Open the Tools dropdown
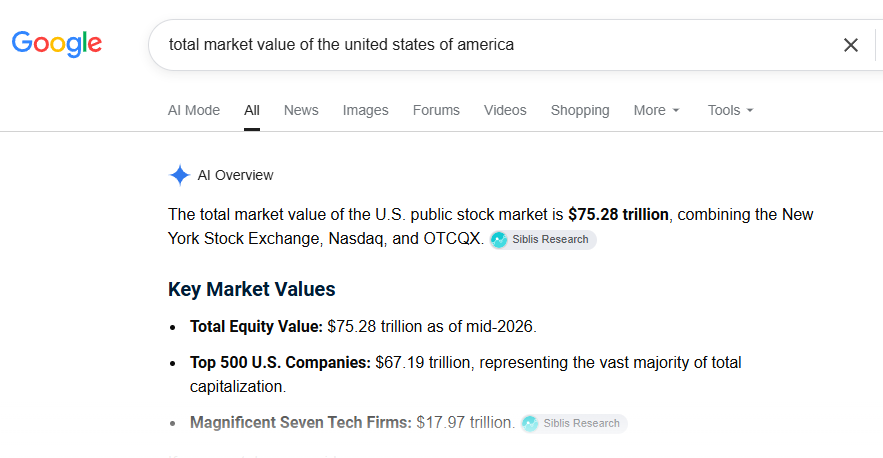883x458 pixels. click(730, 110)
